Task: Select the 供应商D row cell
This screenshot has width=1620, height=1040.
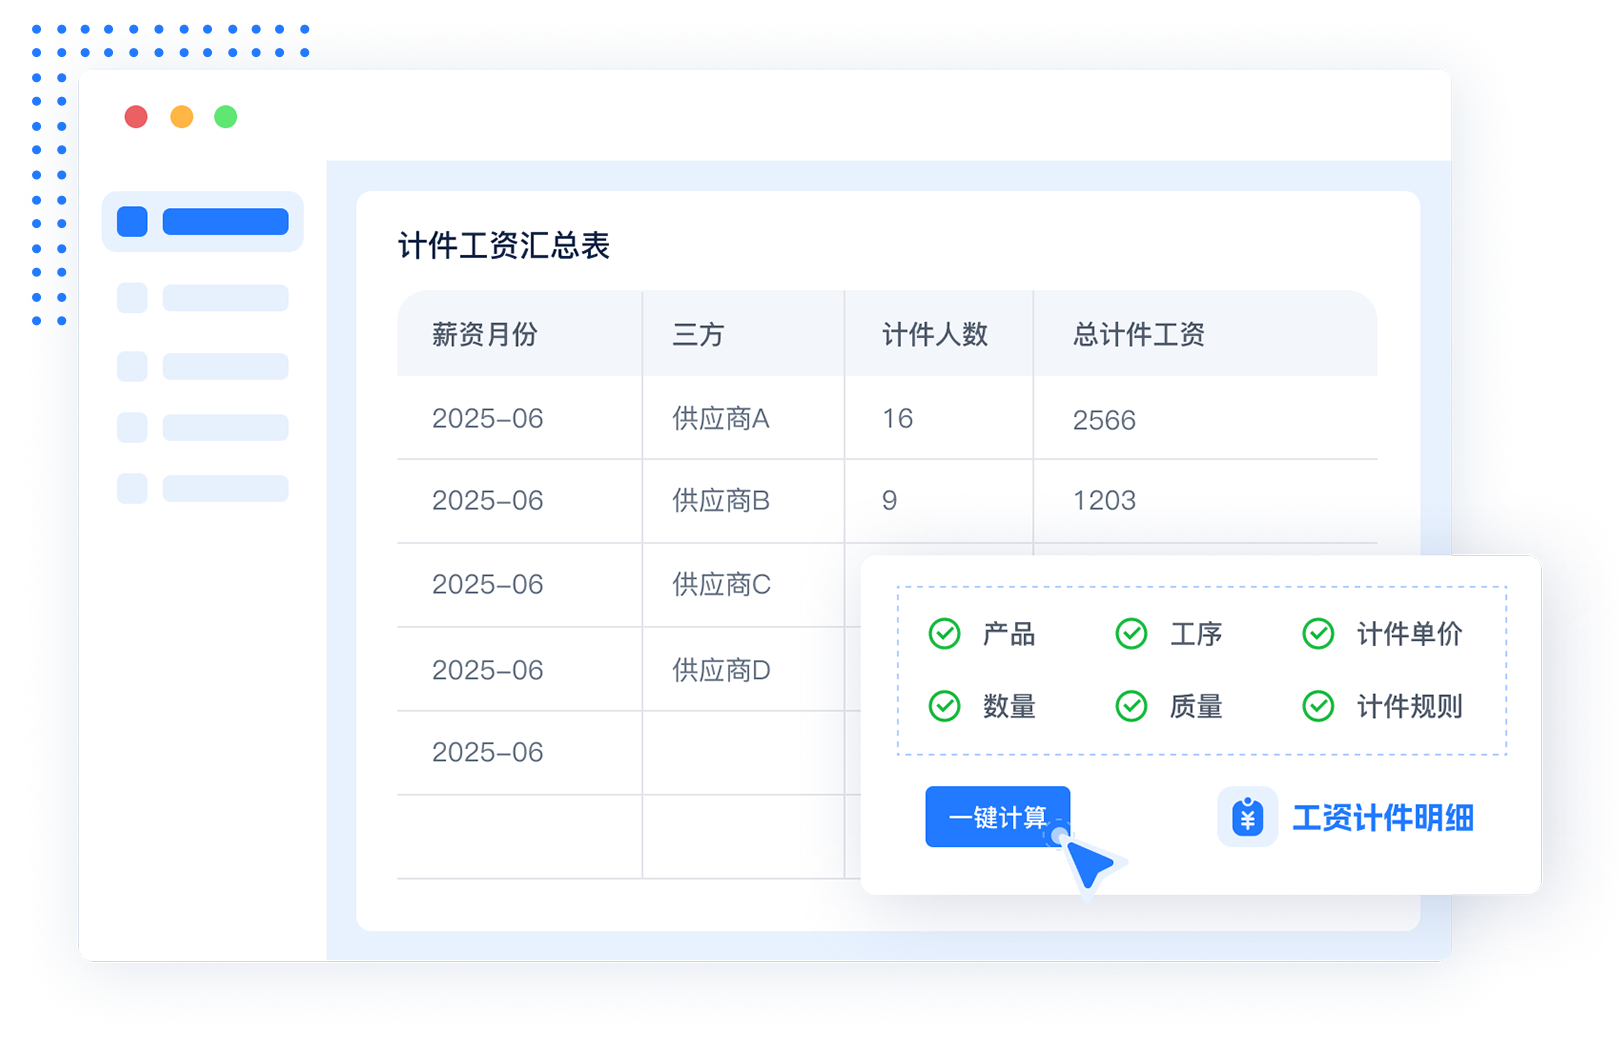Action: 718,670
